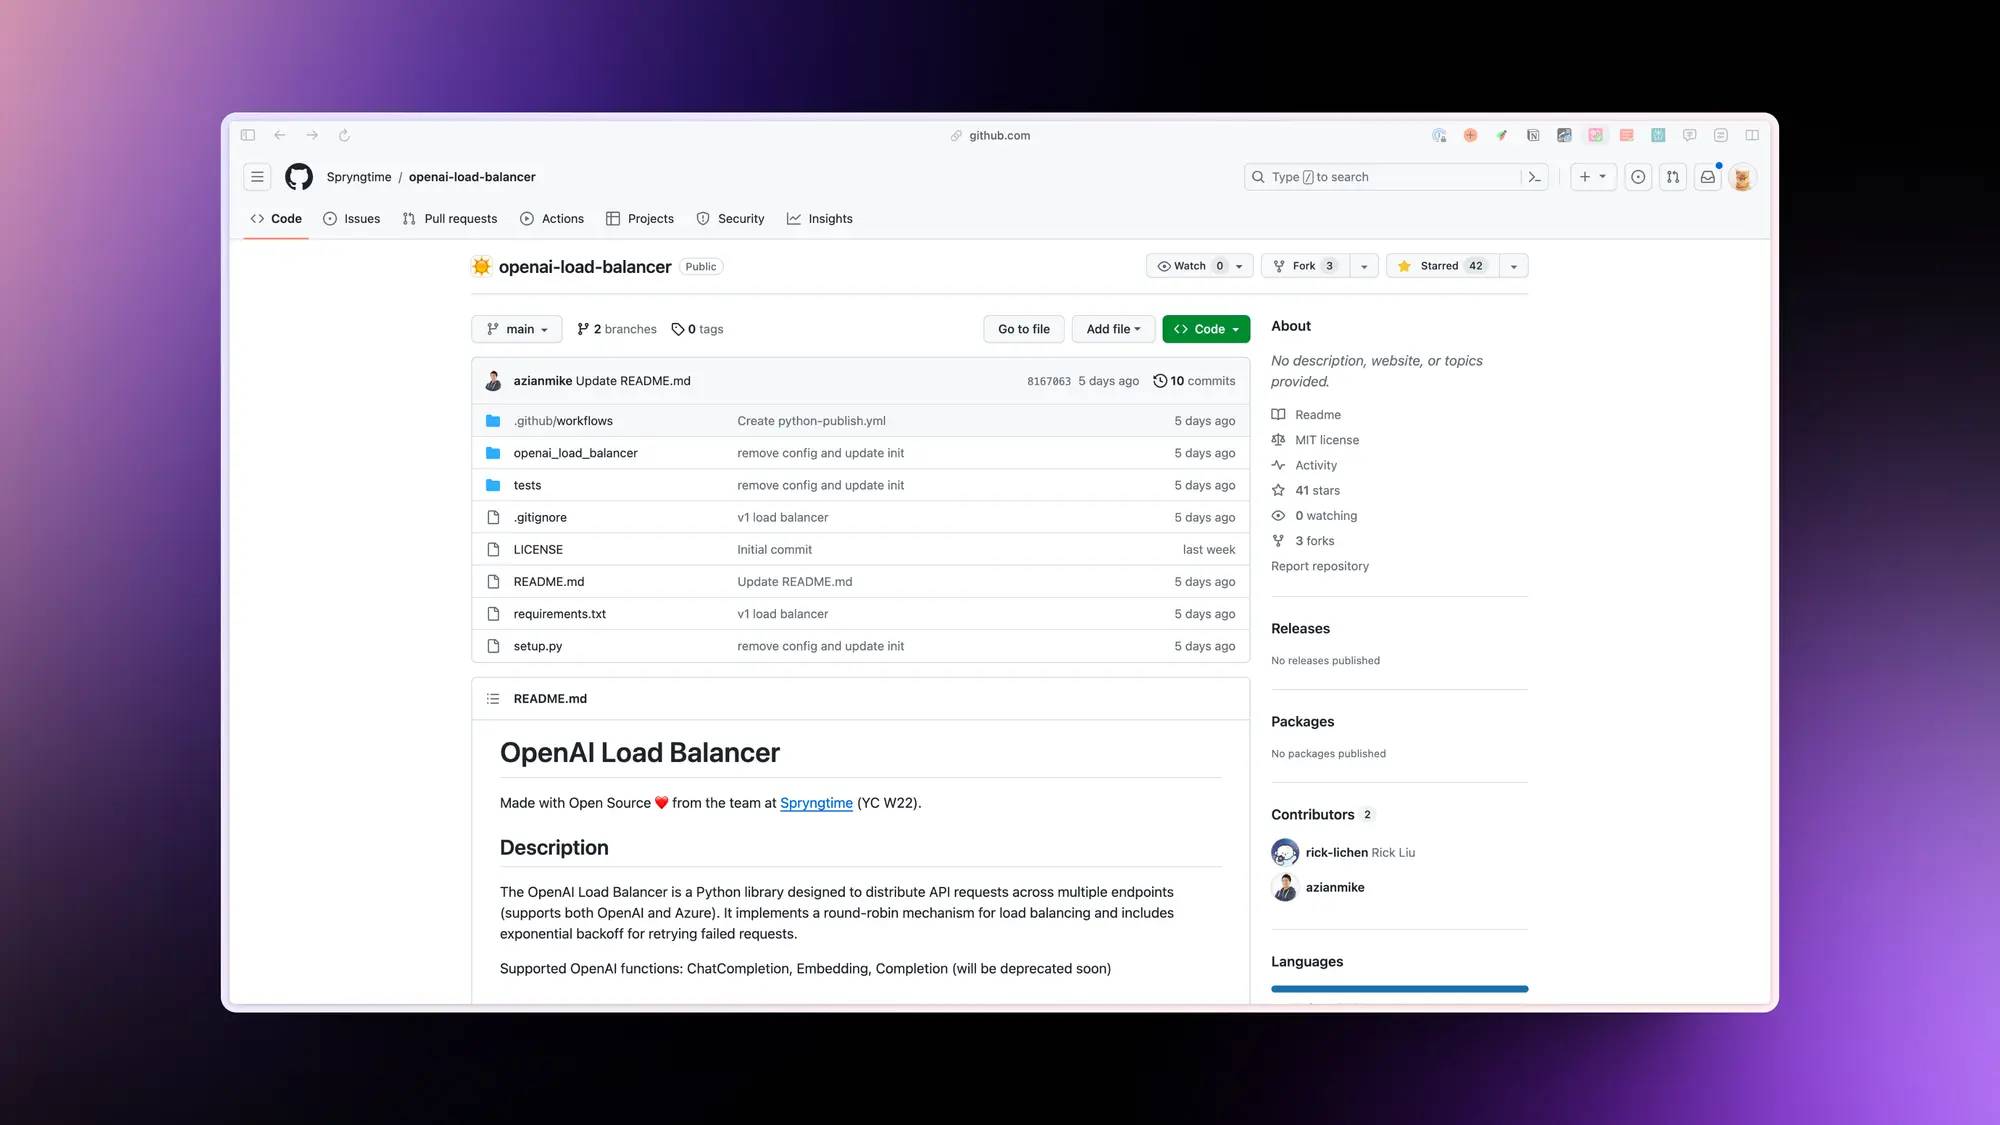Click the Languages Python usage bar

[1400, 989]
